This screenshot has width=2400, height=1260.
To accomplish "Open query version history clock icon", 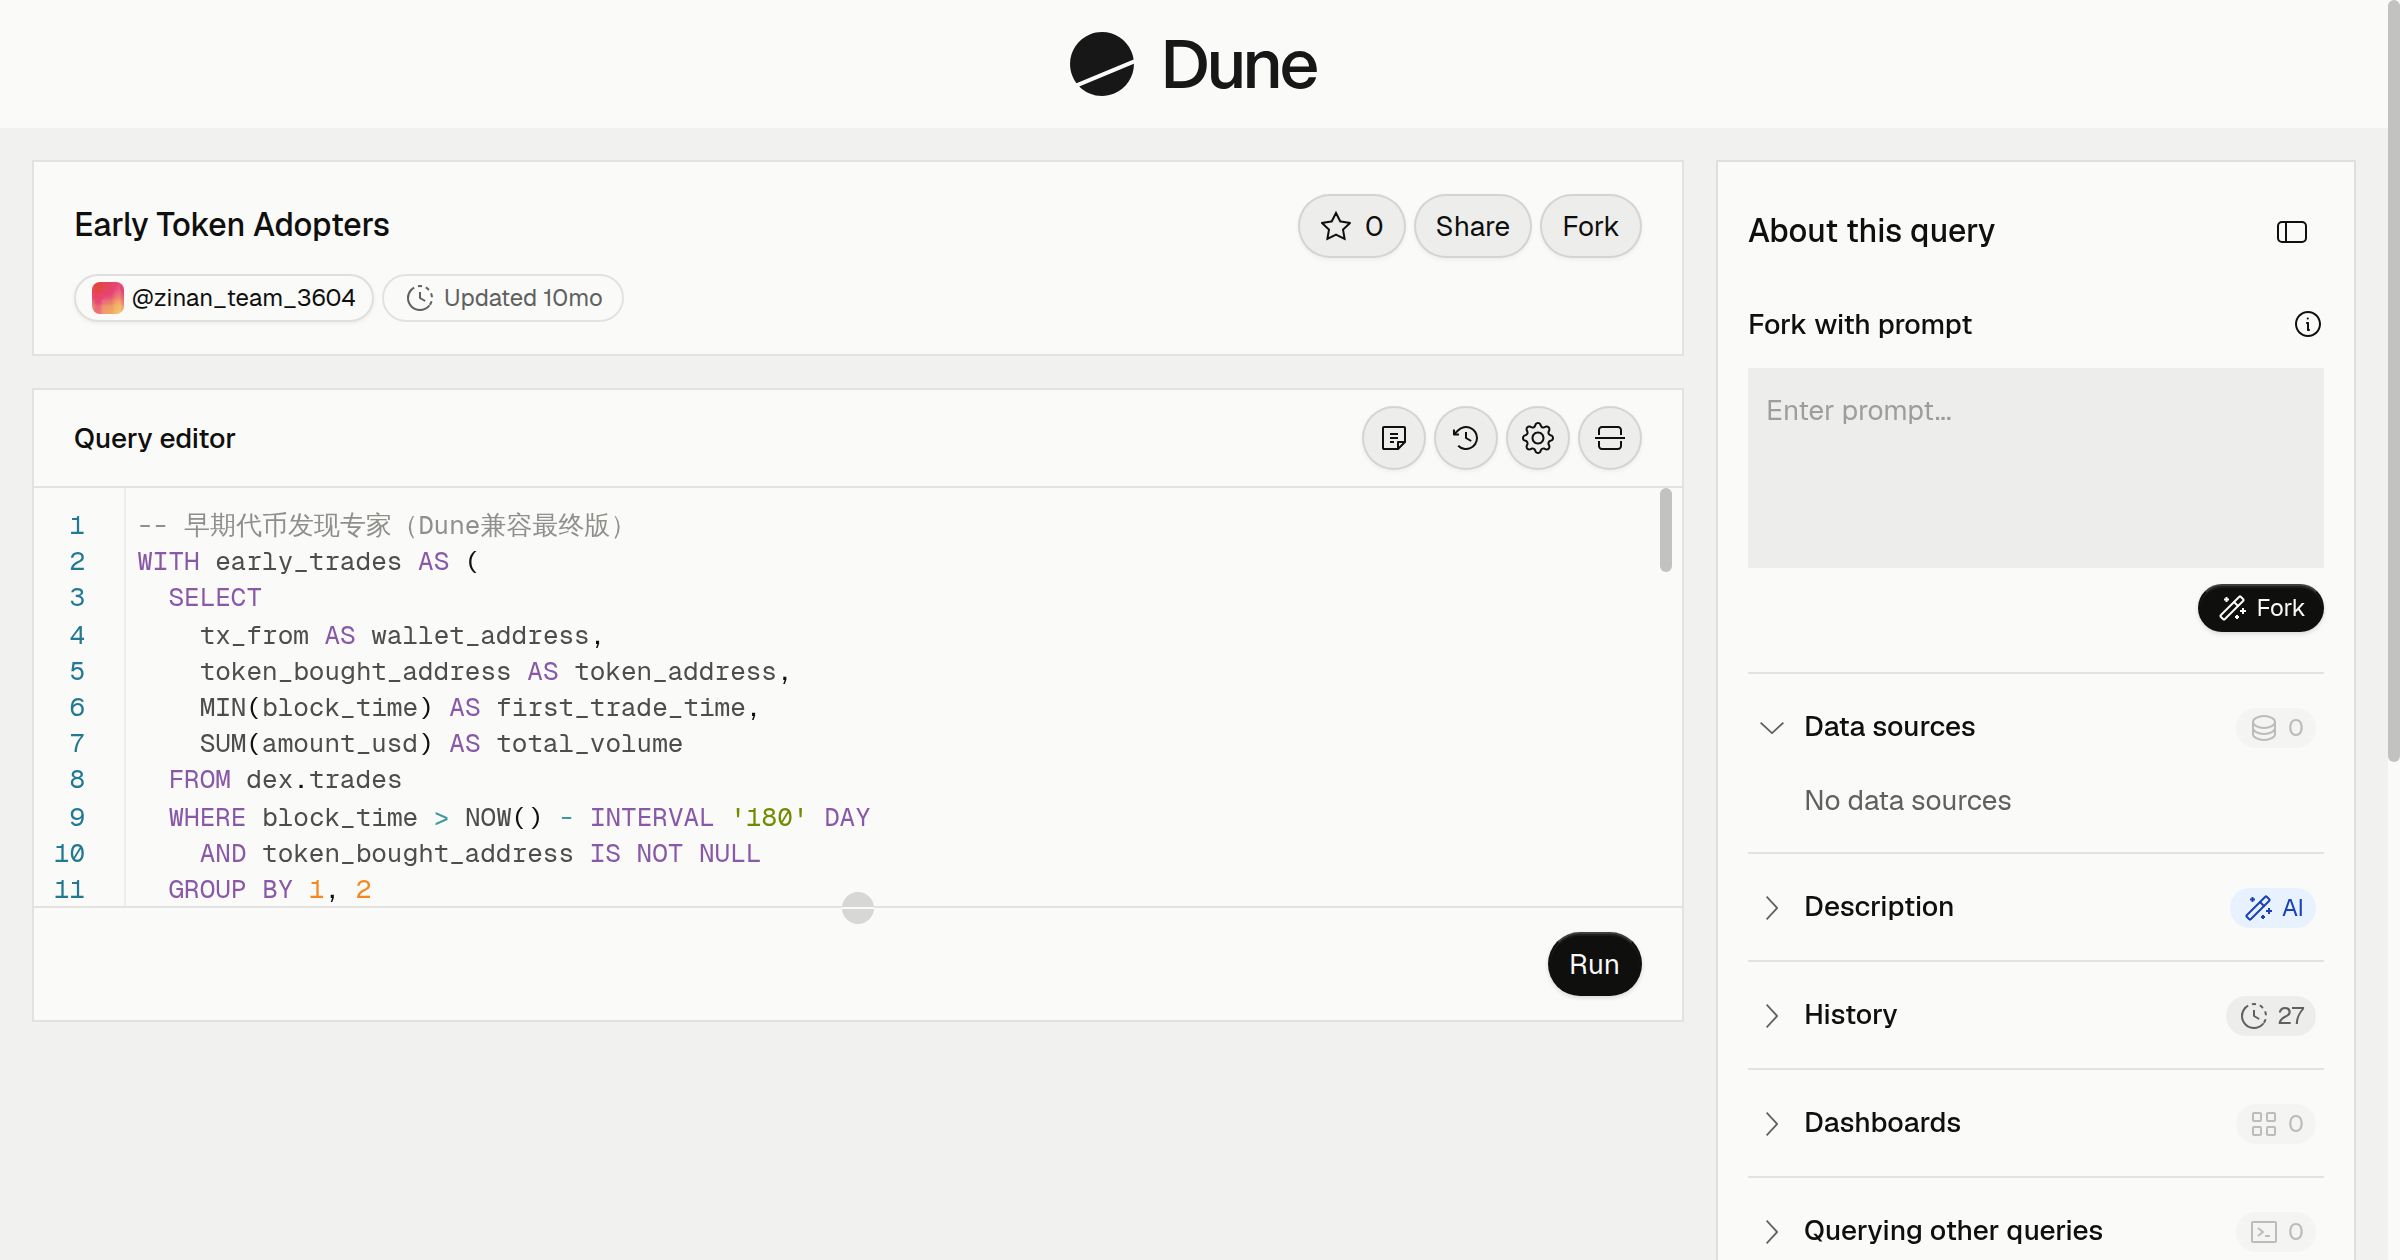I will [1465, 438].
